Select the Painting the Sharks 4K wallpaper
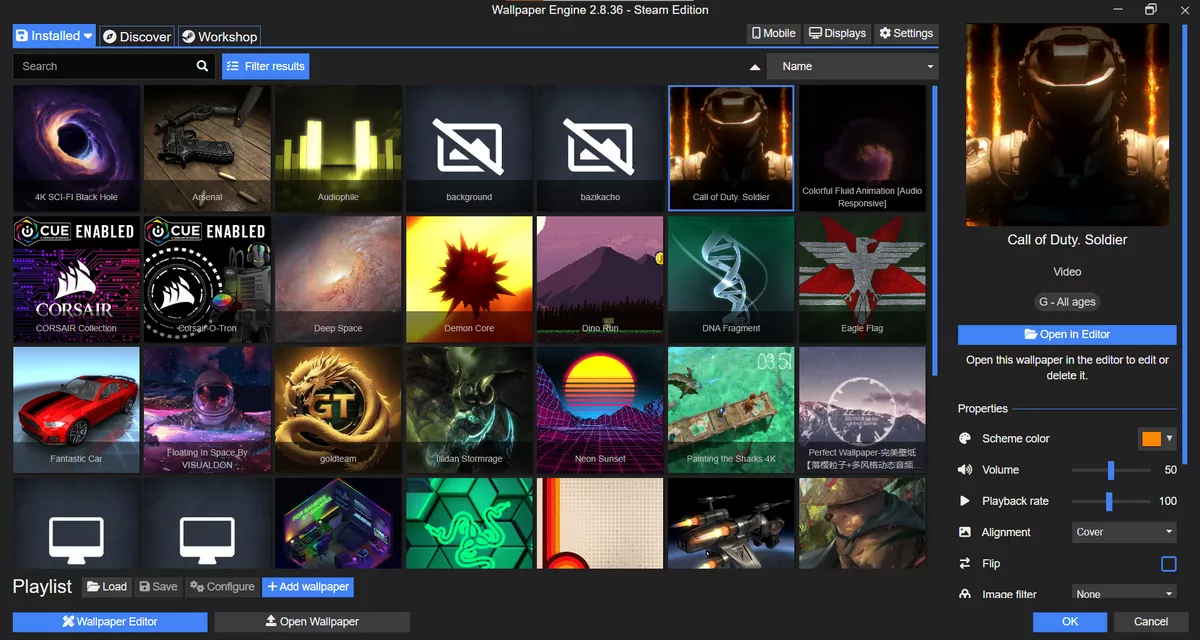1200x640 pixels. 731,410
